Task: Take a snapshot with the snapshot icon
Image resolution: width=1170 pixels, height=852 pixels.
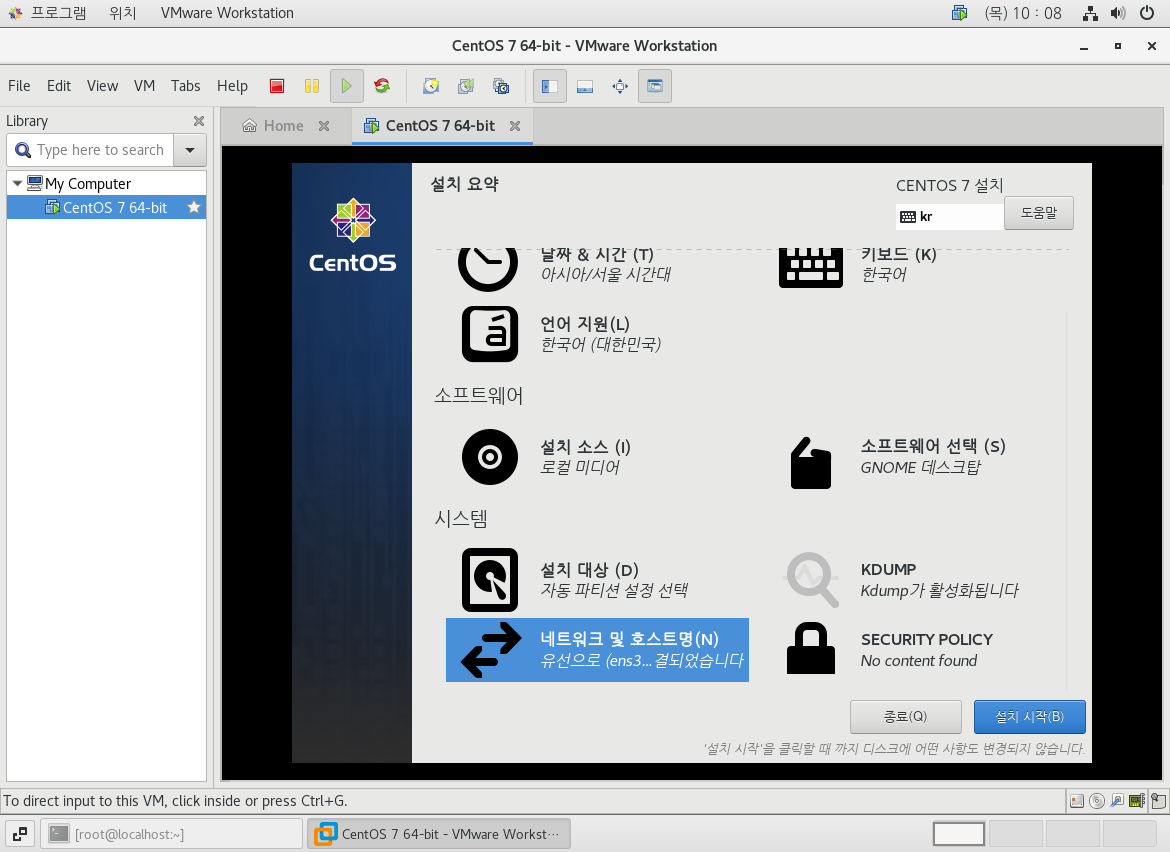Action: tap(431, 86)
